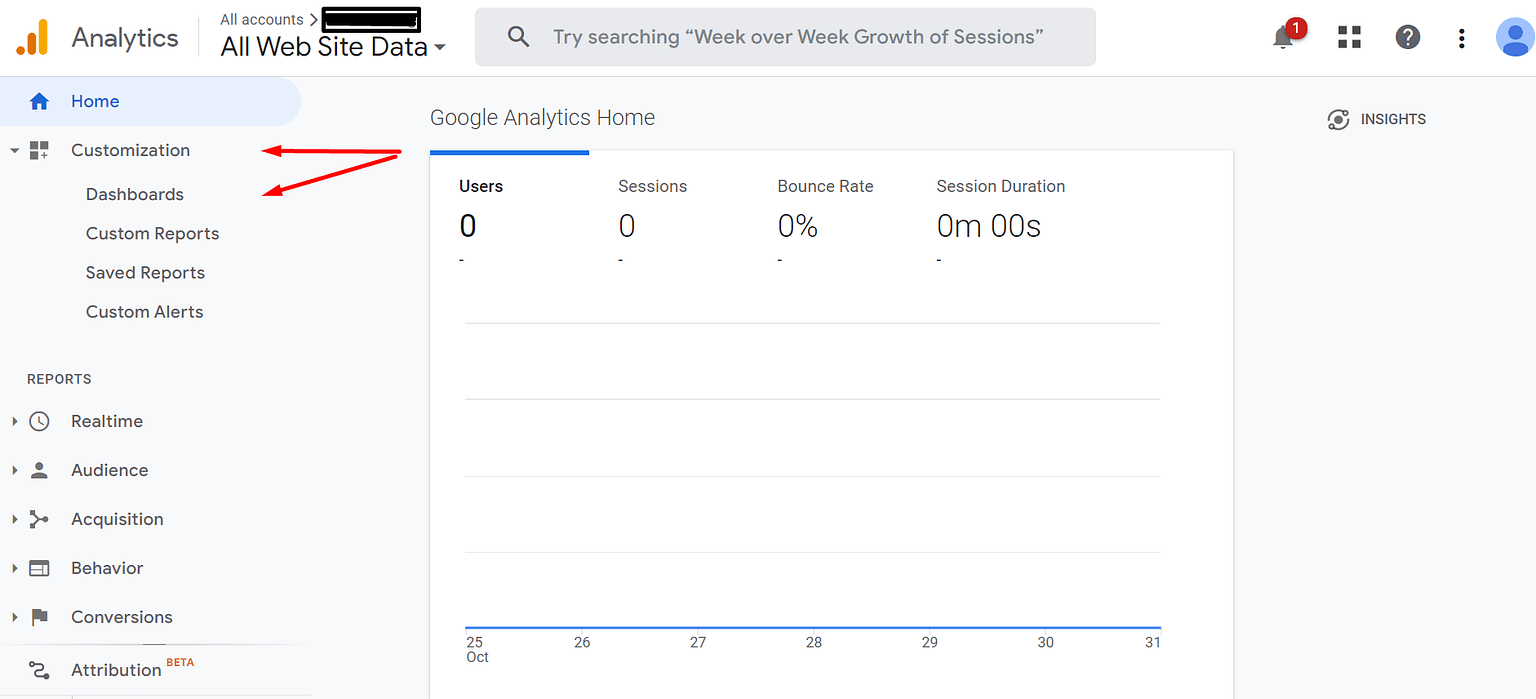Open the Dashboards page
Image resolution: width=1536 pixels, height=699 pixels.
point(135,194)
